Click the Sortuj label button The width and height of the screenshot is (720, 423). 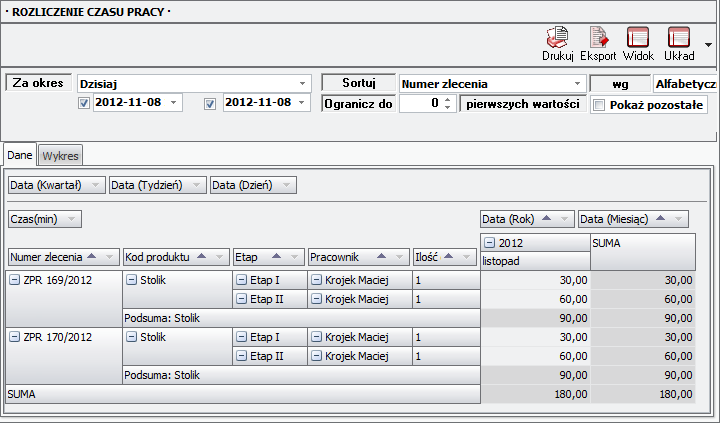coord(359,83)
